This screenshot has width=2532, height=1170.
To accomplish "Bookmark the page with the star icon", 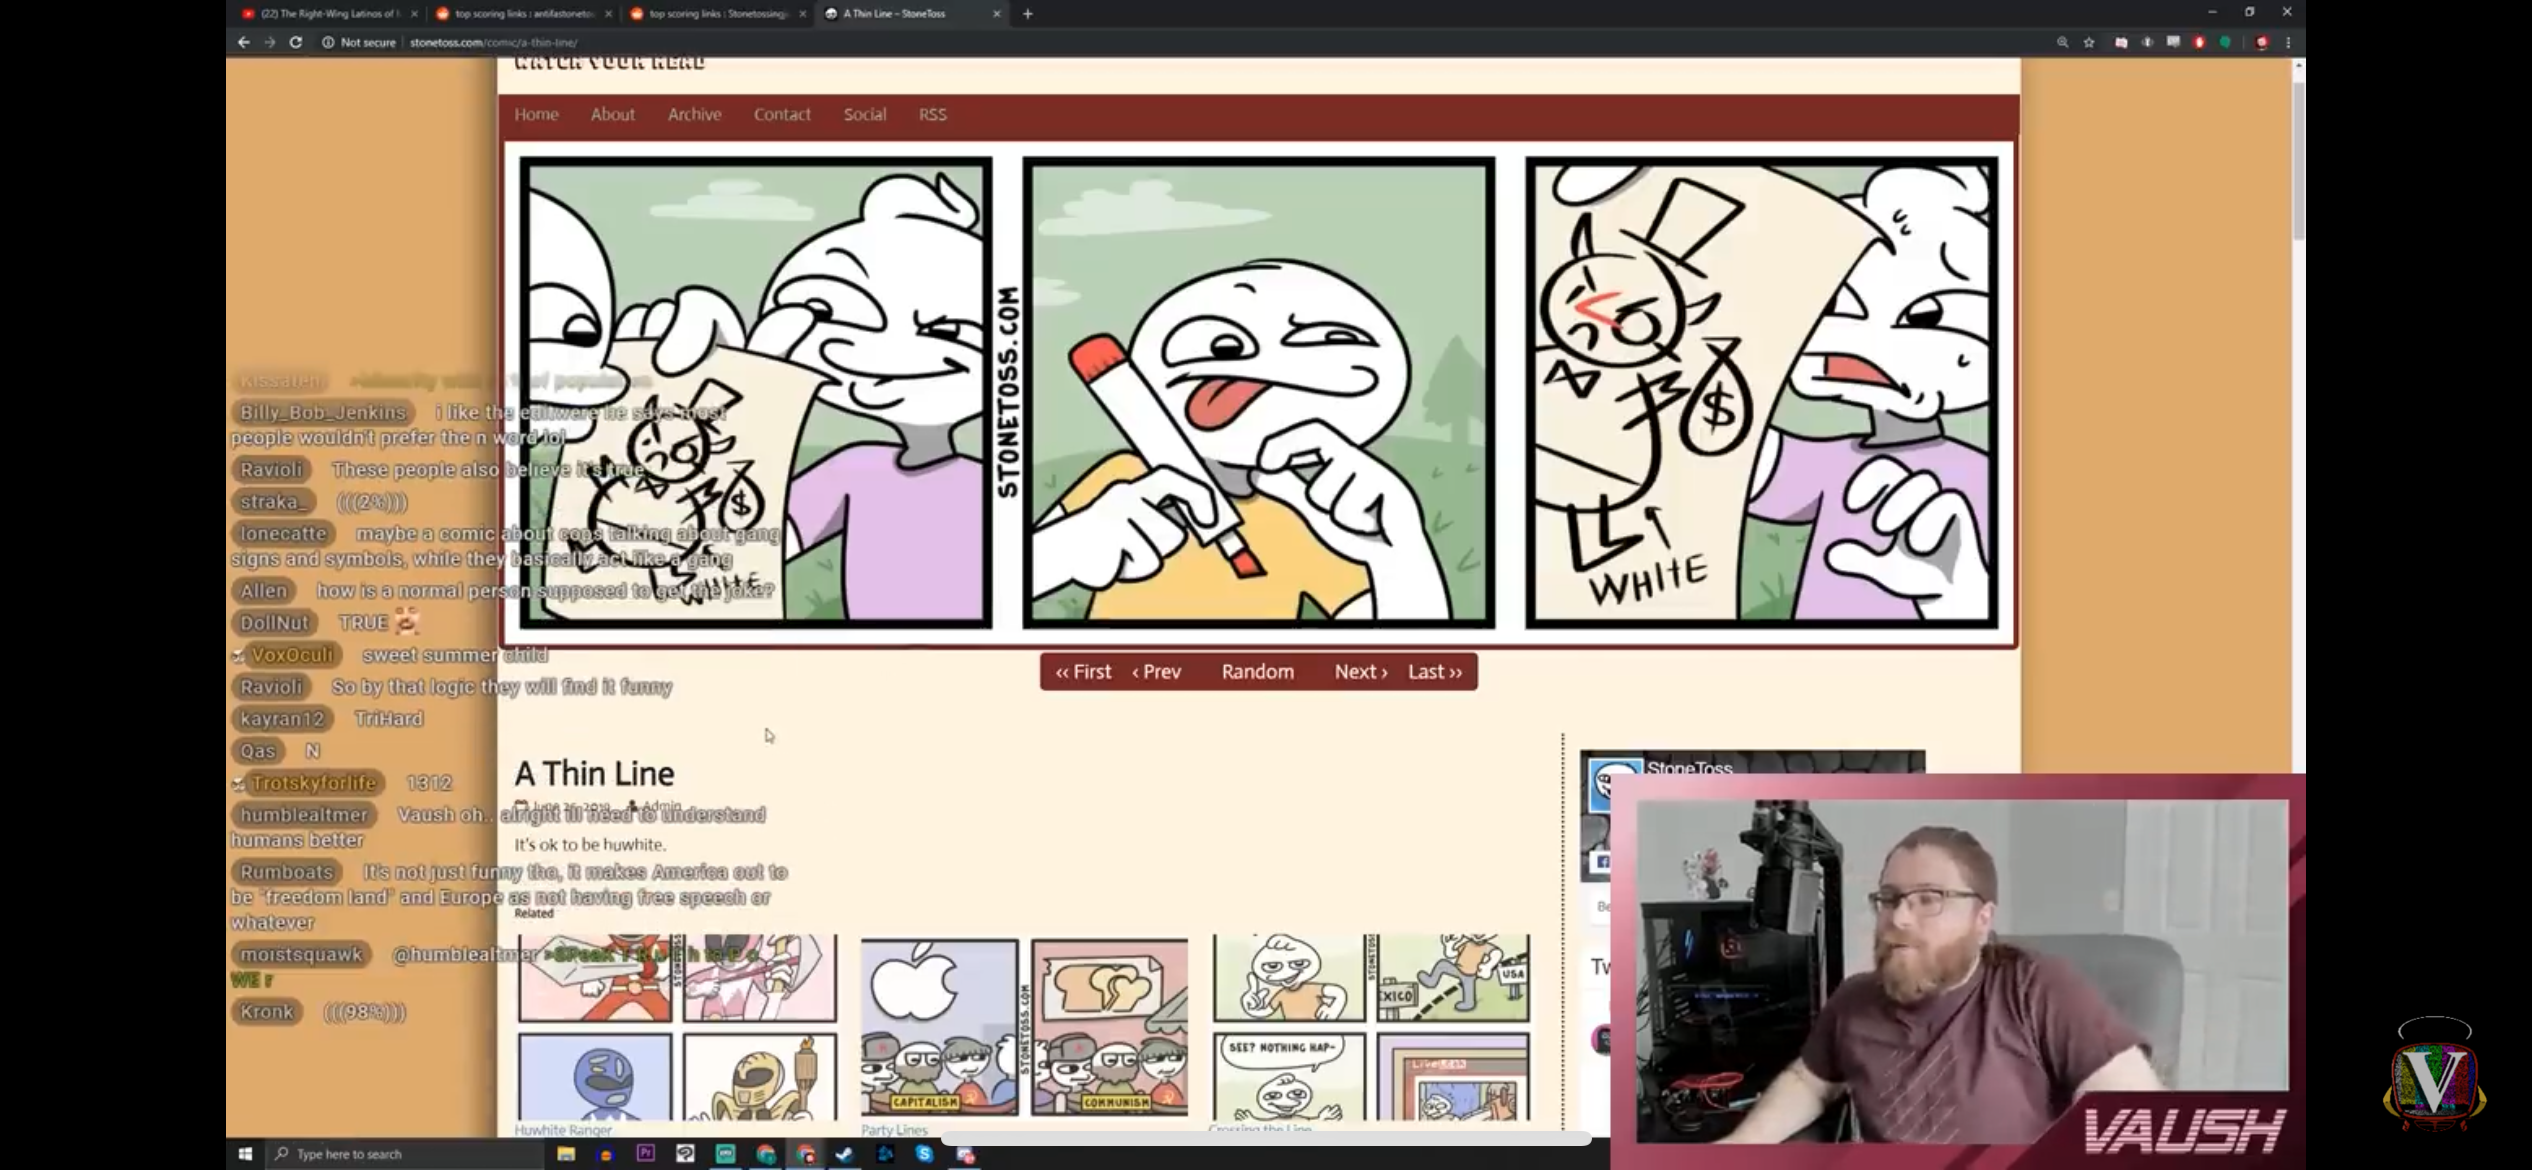I will 2089,42.
